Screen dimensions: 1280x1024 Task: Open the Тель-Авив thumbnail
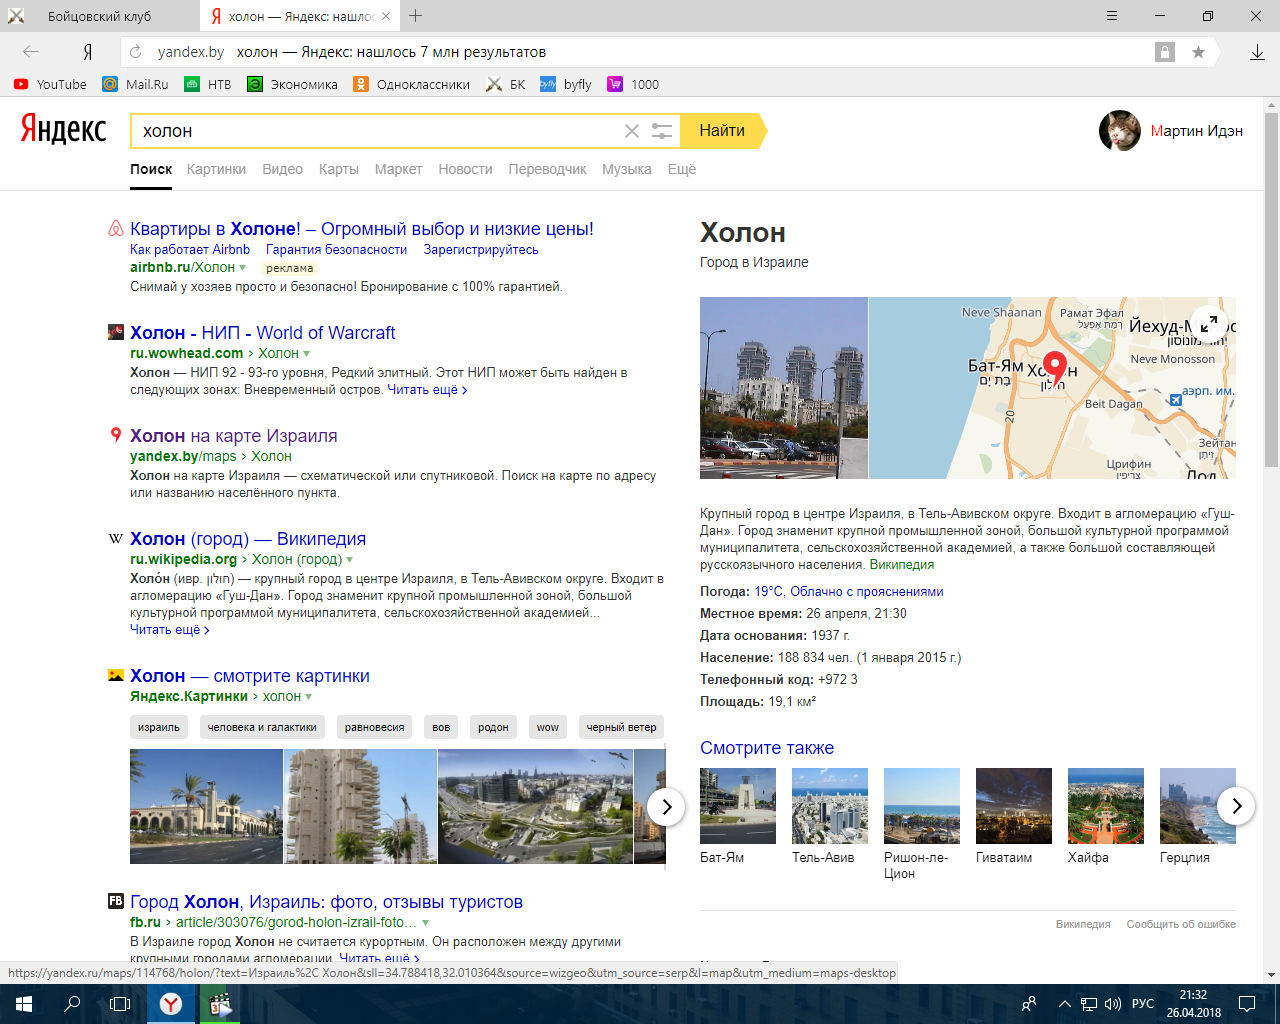830,806
